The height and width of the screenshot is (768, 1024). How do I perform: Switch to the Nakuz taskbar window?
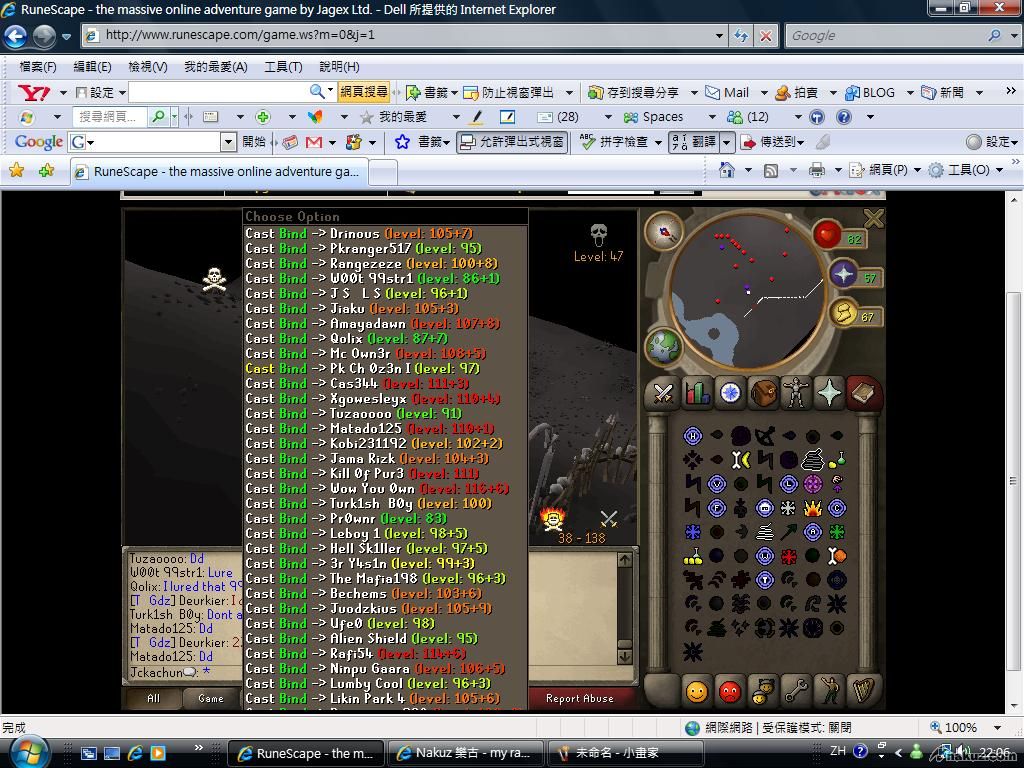[467, 753]
